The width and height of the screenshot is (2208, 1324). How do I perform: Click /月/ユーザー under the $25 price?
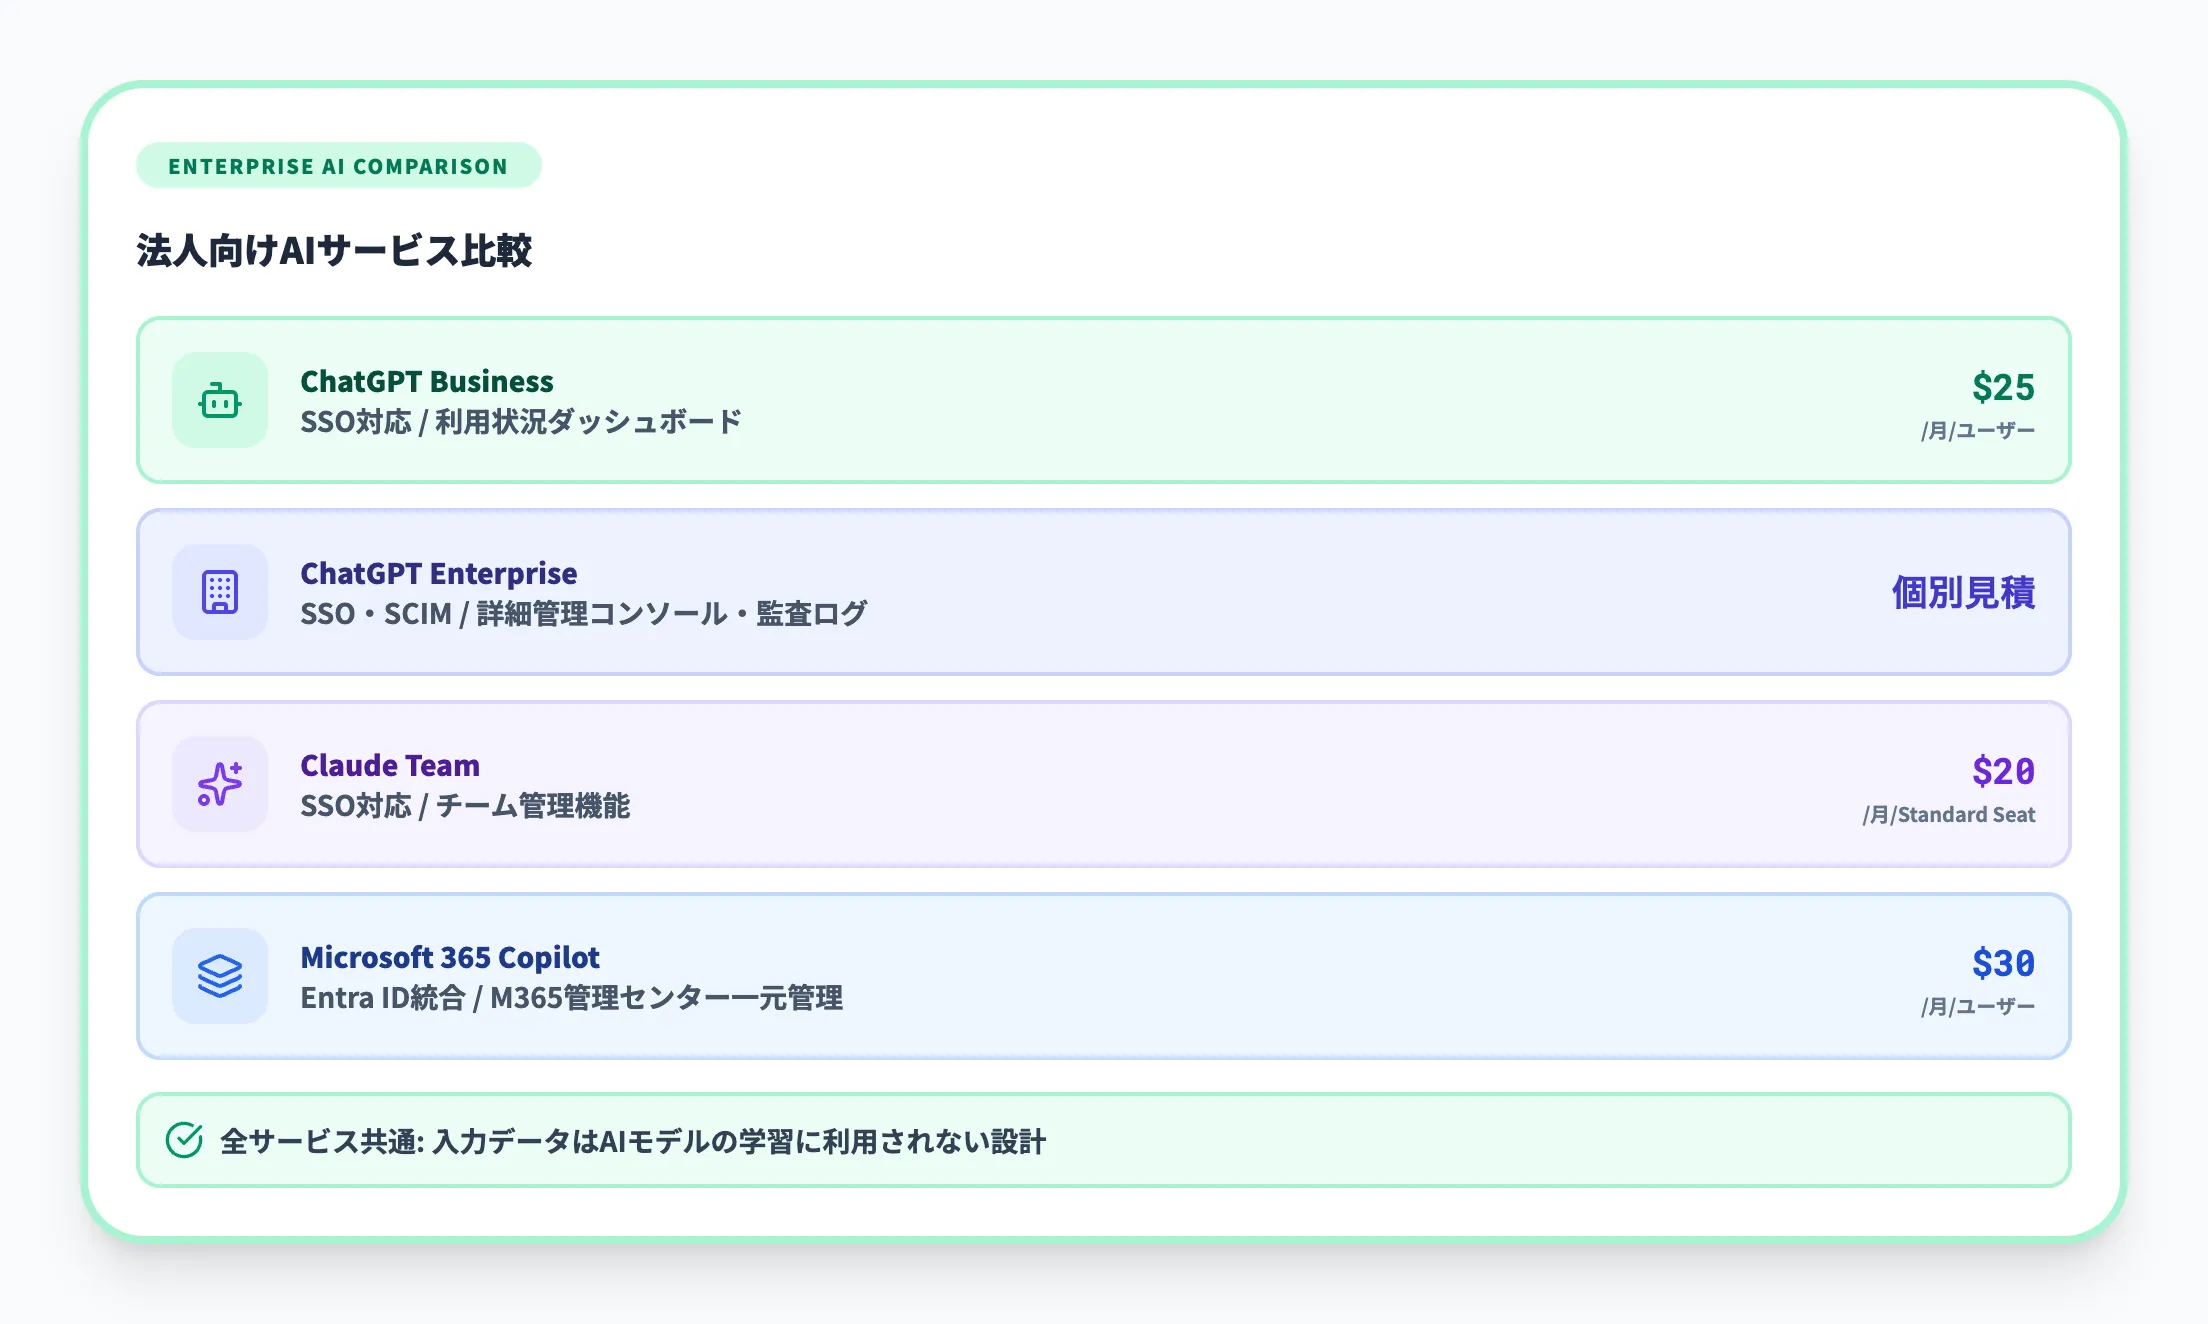coord(1978,430)
